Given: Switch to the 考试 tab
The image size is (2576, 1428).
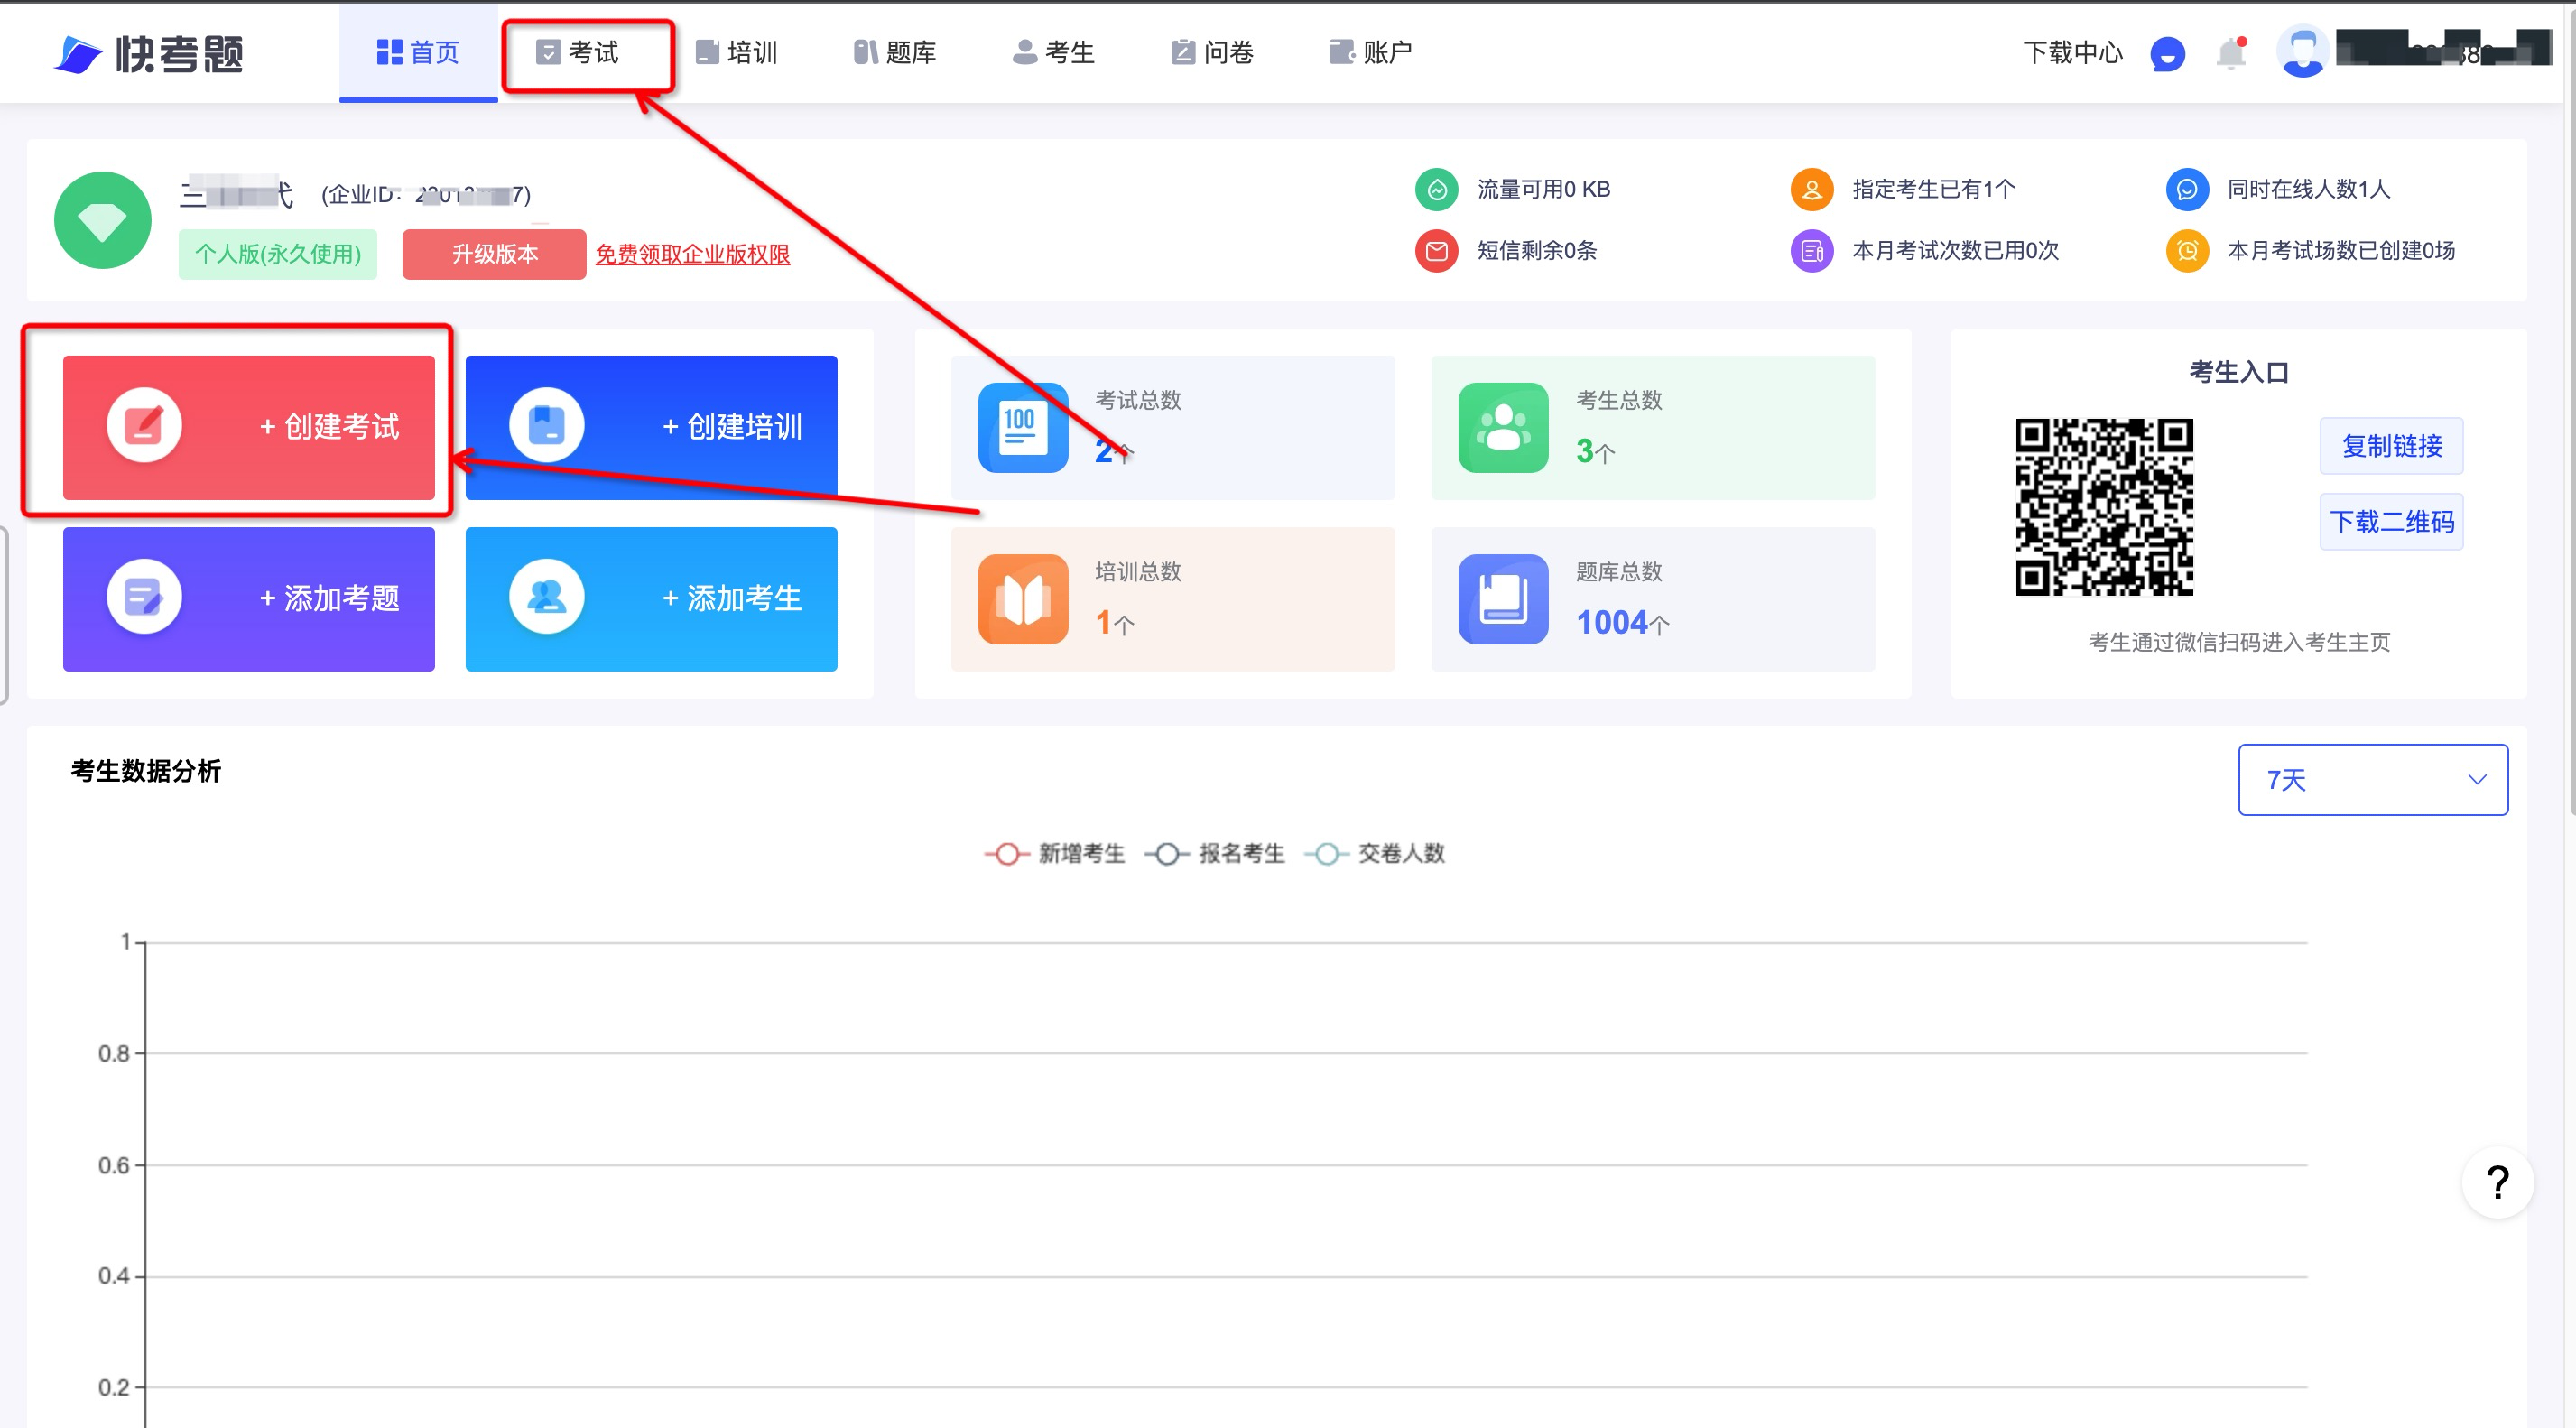Looking at the screenshot, I should coord(577,52).
